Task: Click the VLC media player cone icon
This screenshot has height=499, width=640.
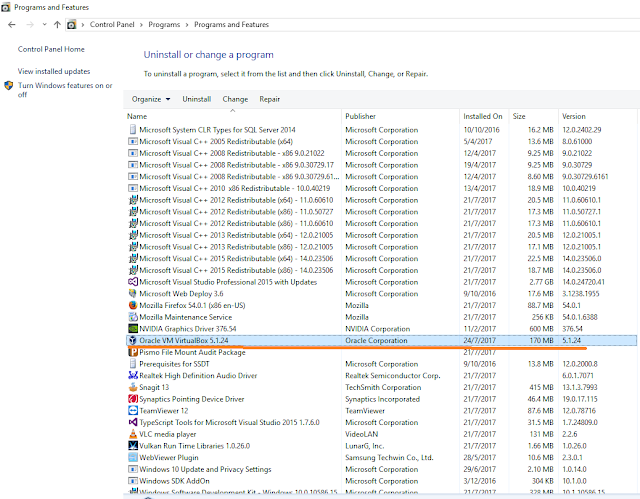Action: [133, 434]
